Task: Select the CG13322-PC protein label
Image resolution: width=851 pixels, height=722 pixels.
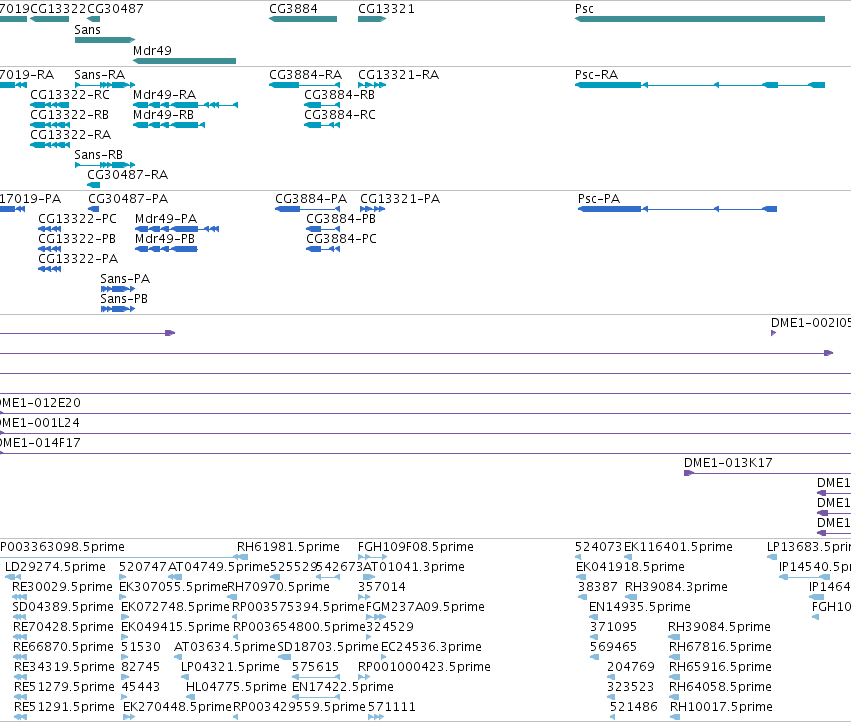Action: 77,219
